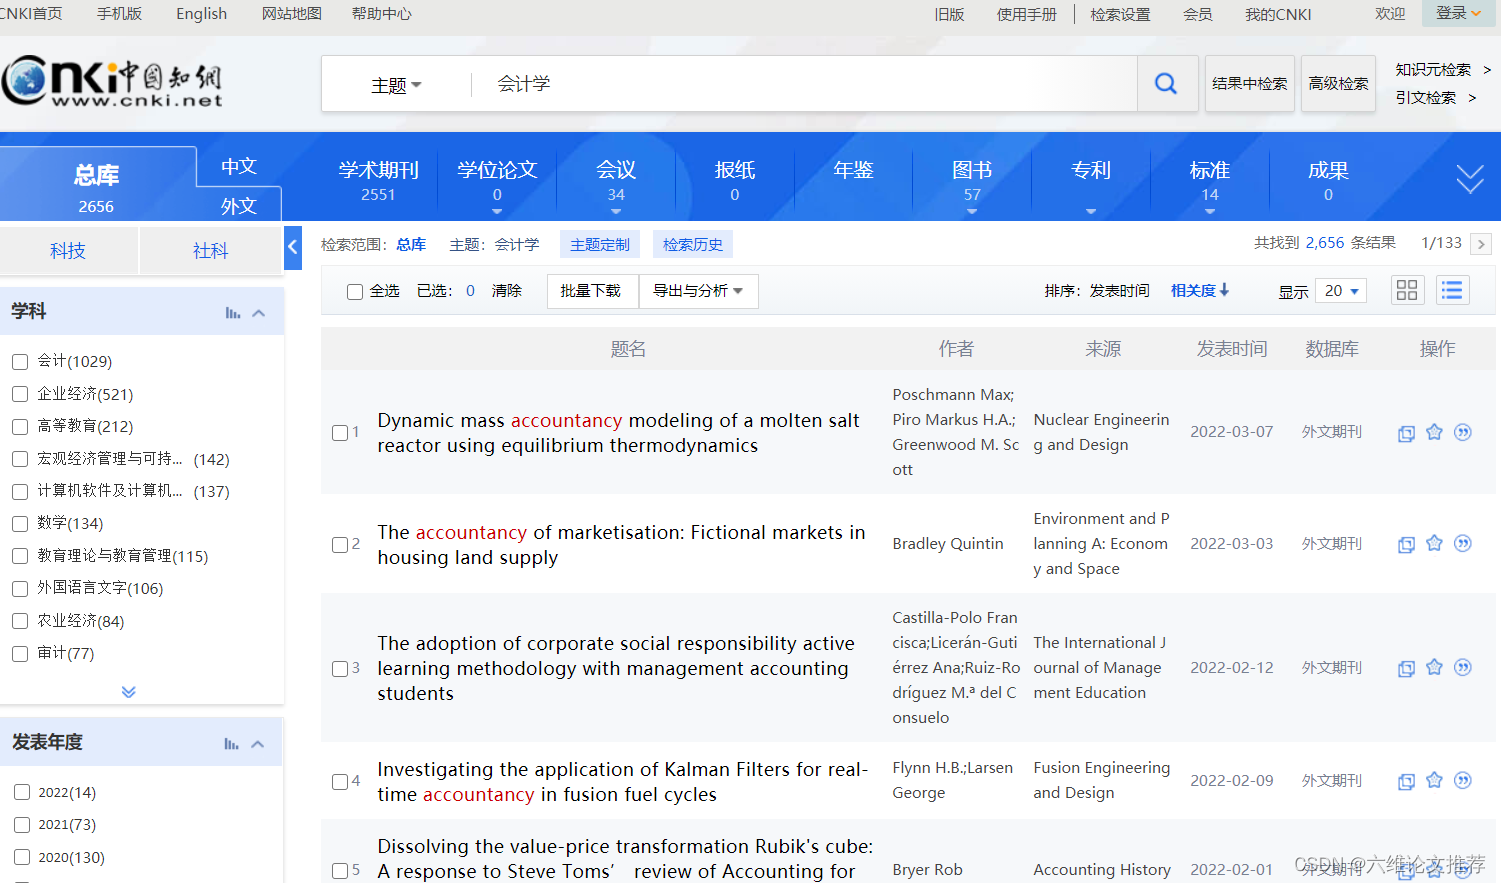This screenshot has width=1501, height=883.
Task: Click the 主题定制 button
Action: [x=600, y=244]
